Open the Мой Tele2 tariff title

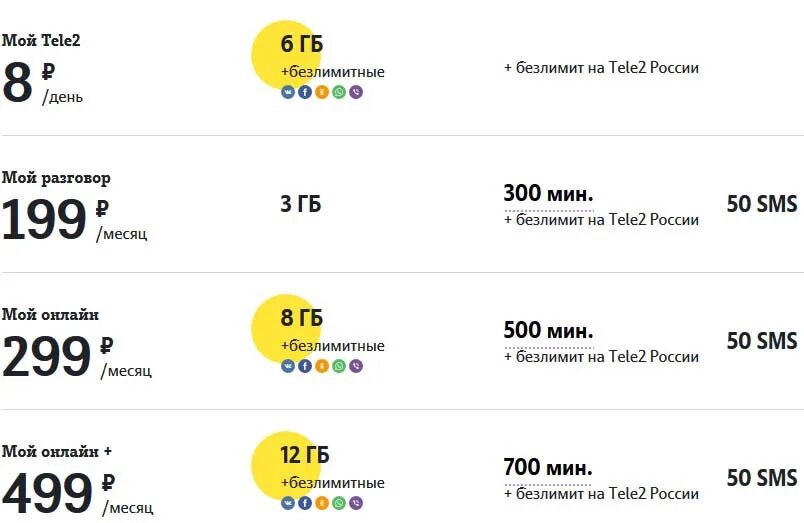[41, 41]
